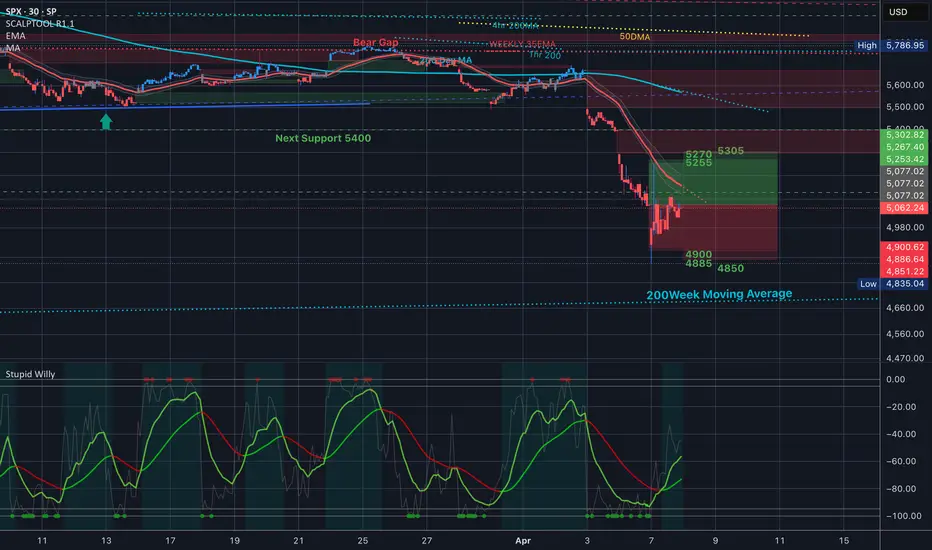This screenshot has width=932, height=550.
Task: Click the WEEKLY 35EMA annotation
Action: point(522,44)
